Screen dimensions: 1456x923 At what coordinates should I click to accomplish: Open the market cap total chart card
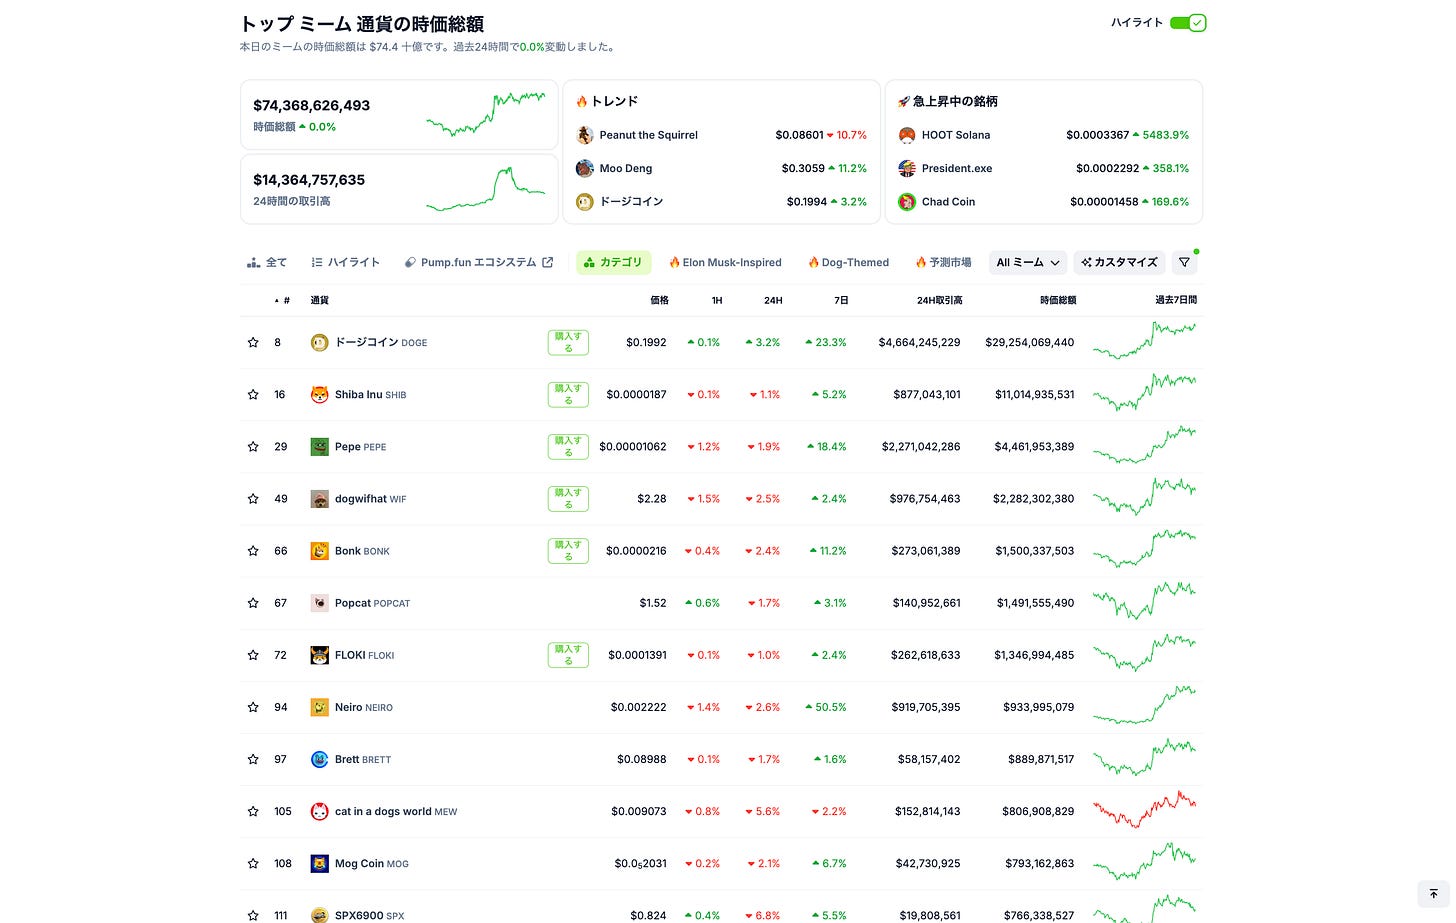[399, 115]
